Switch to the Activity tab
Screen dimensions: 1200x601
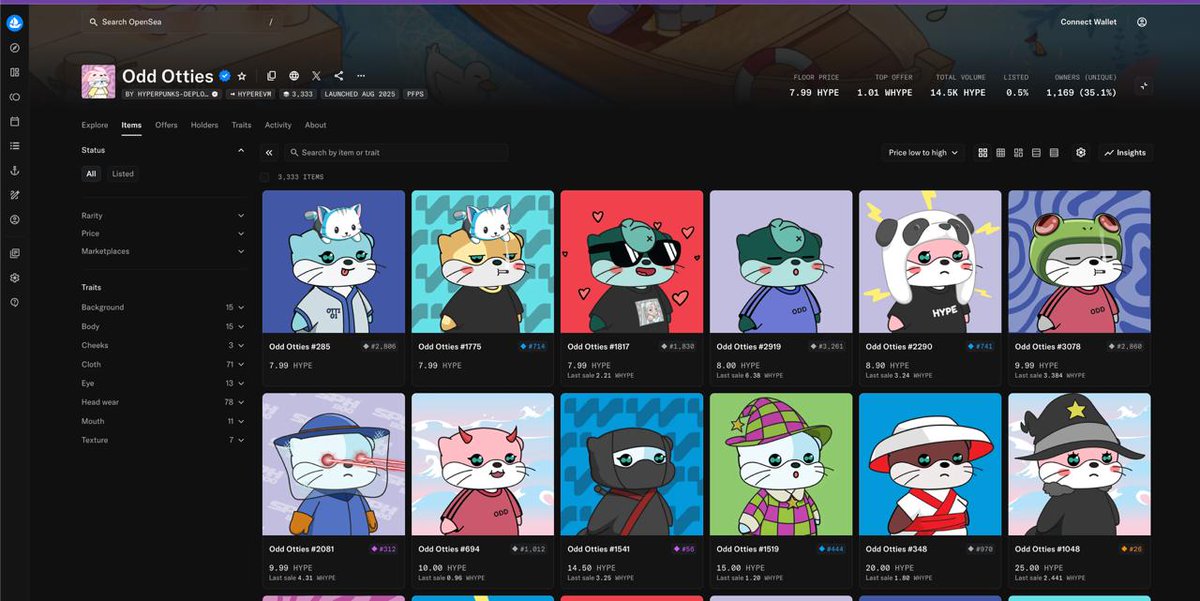point(278,126)
